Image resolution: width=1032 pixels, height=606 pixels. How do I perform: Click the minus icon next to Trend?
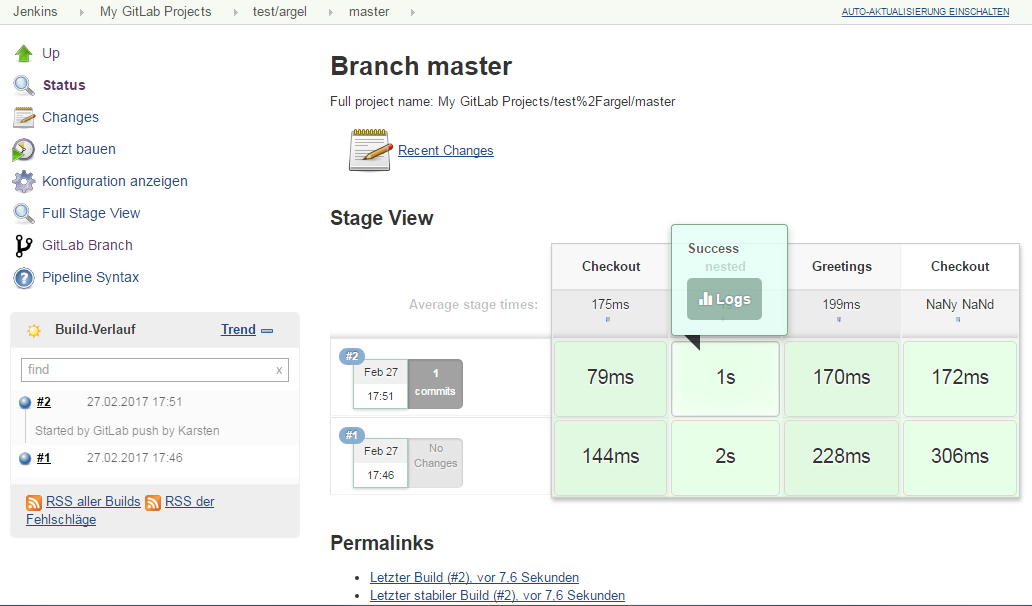click(267, 331)
